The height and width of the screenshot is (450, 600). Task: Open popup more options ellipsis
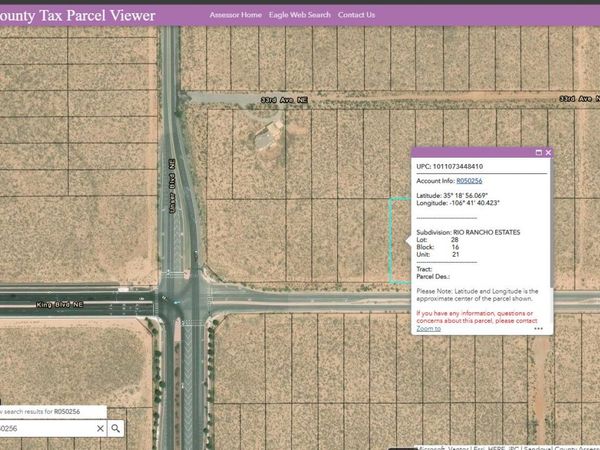pyautogui.click(x=538, y=328)
